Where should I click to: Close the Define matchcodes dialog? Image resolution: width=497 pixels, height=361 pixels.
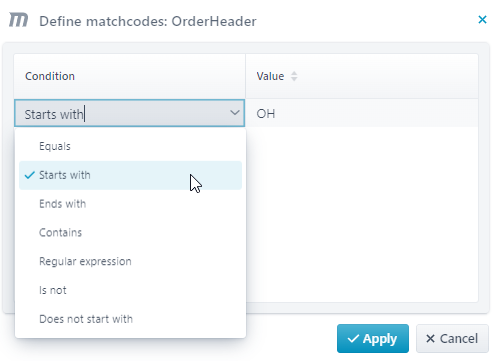pos(482,20)
